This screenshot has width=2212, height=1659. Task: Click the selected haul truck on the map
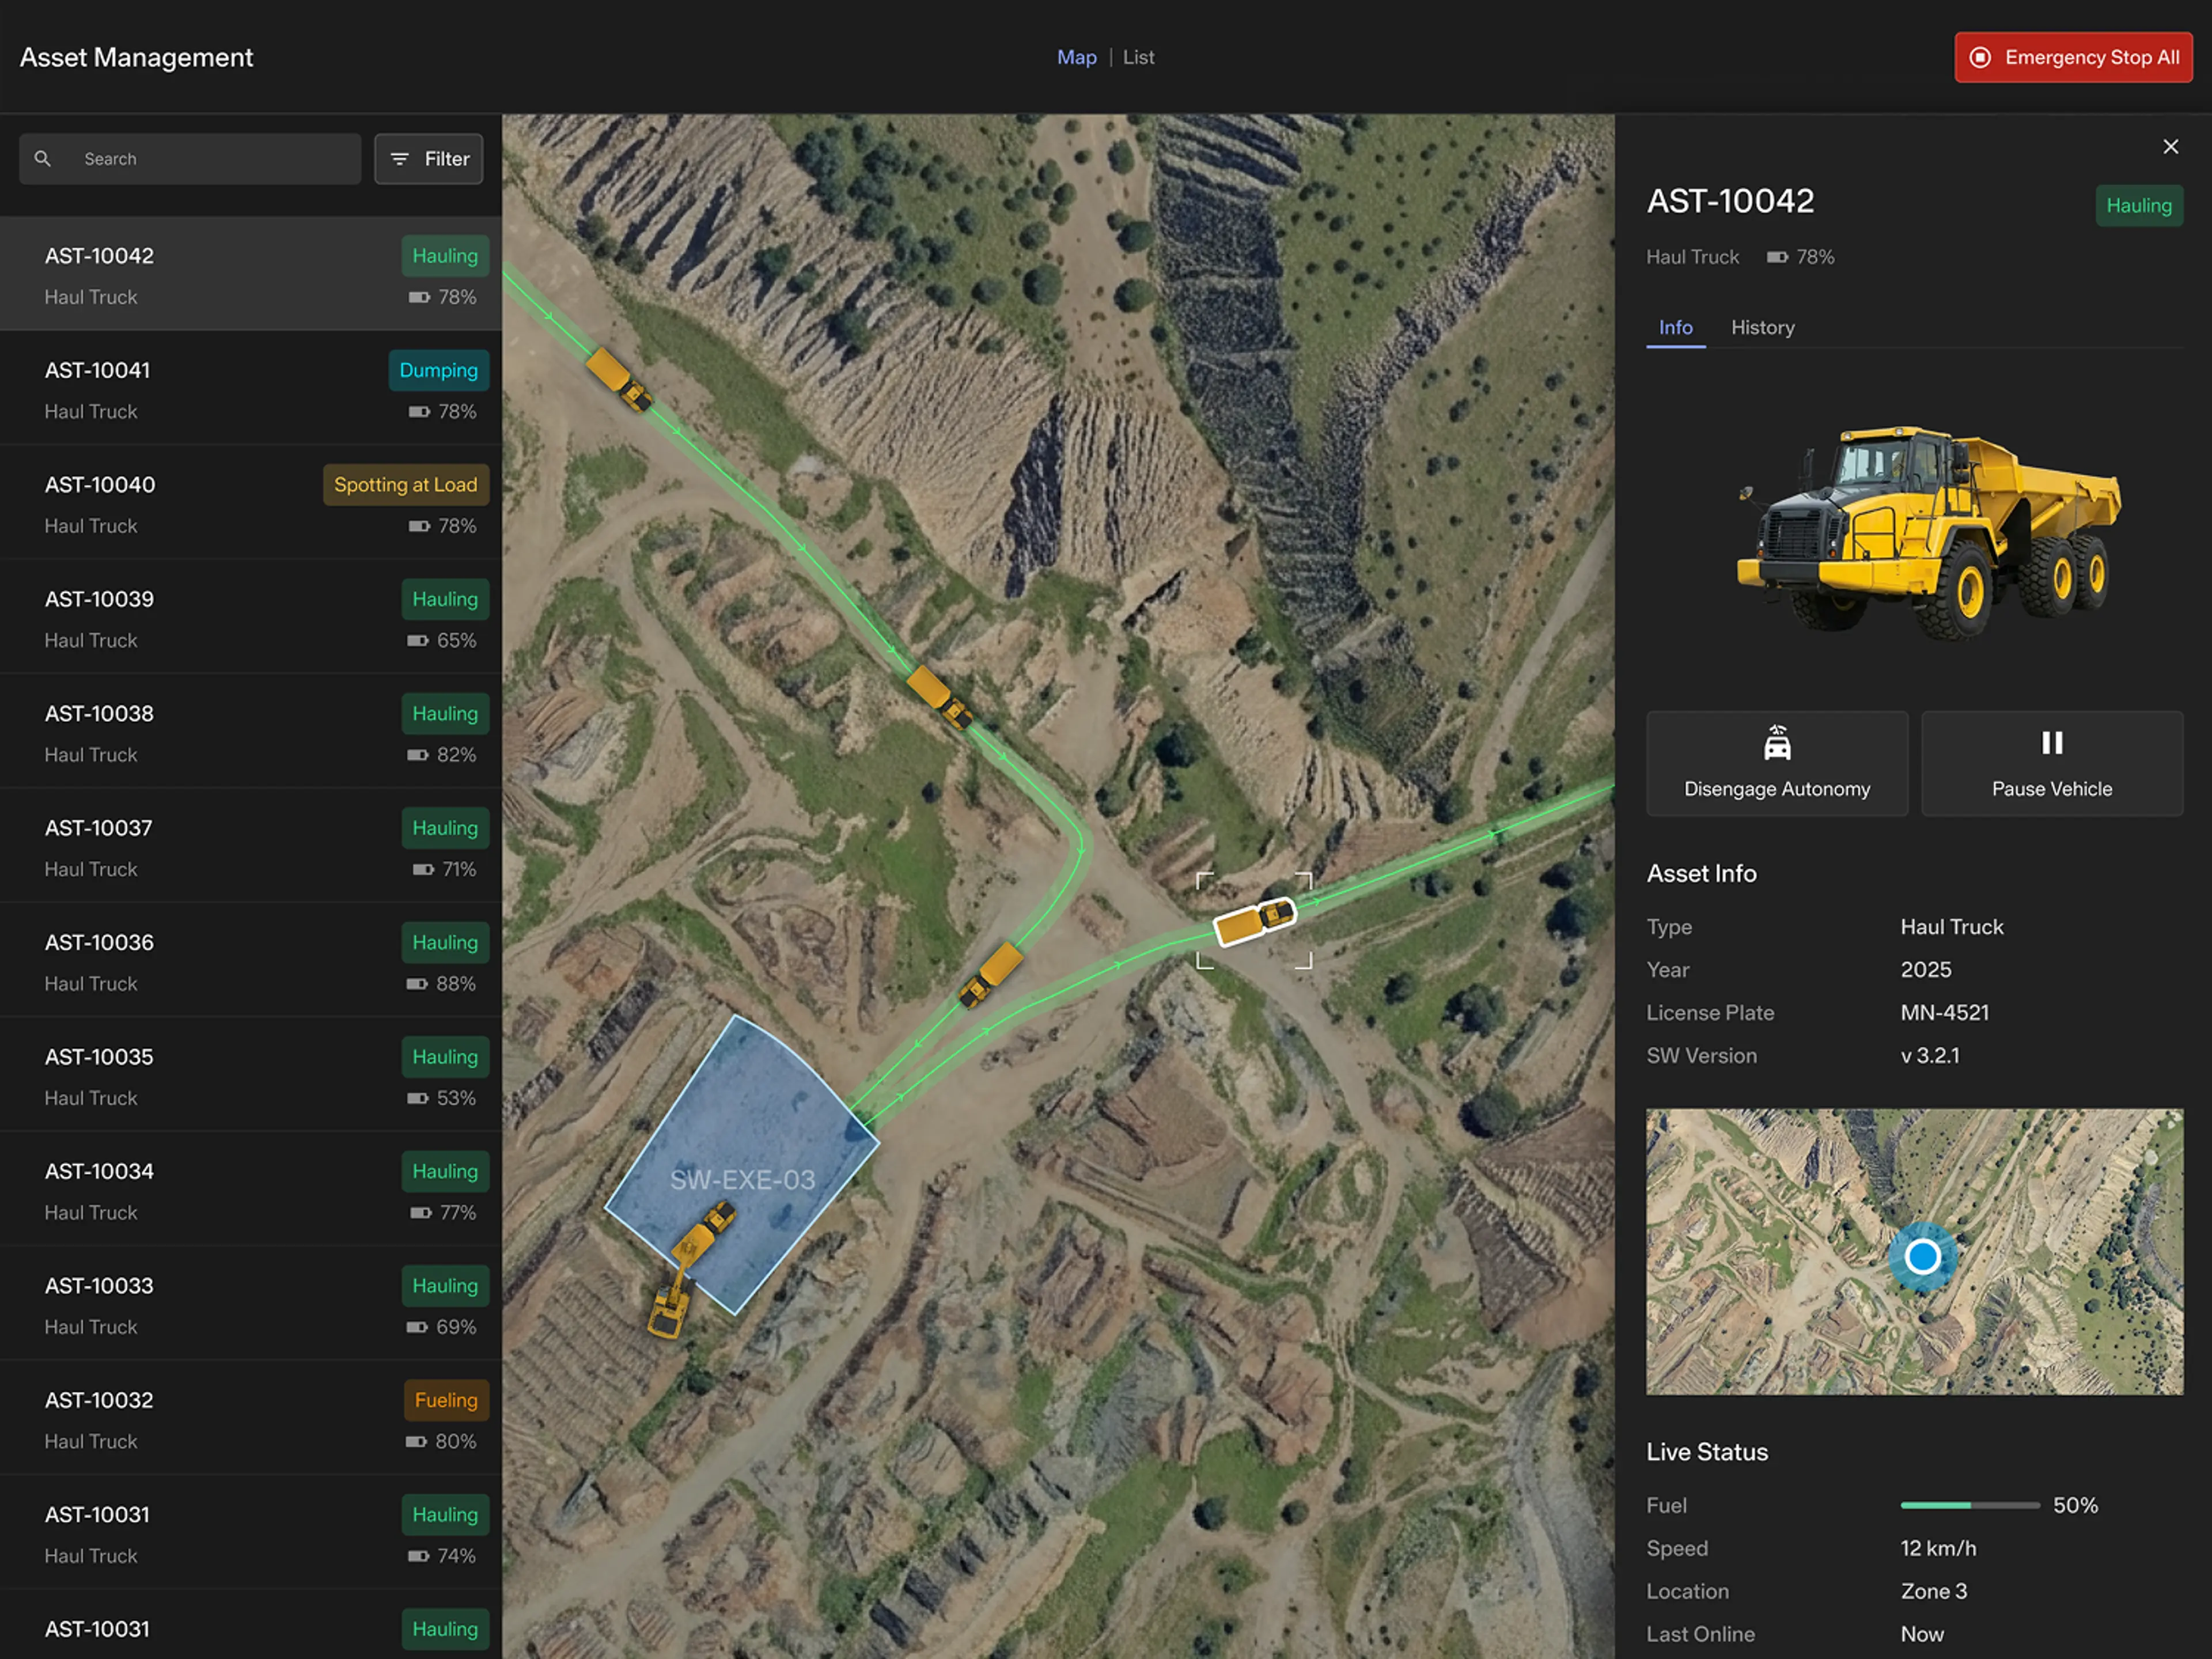point(1254,921)
